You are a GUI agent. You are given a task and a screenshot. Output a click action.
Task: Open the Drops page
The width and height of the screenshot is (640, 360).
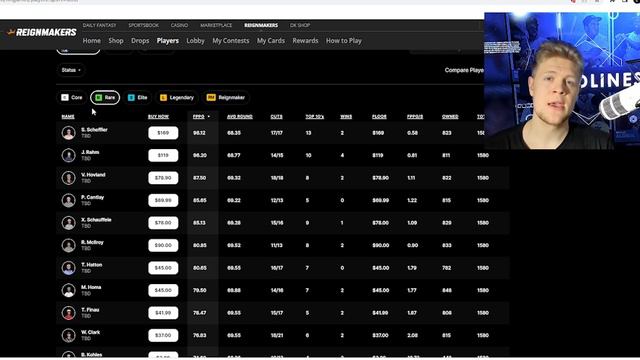(x=140, y=41)
